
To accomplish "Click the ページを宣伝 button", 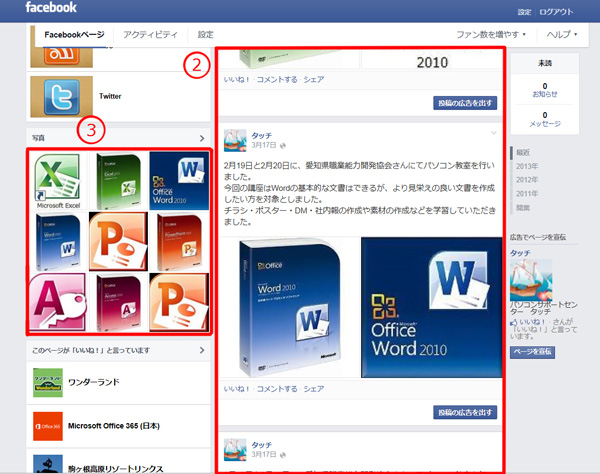I will [532, 352].
